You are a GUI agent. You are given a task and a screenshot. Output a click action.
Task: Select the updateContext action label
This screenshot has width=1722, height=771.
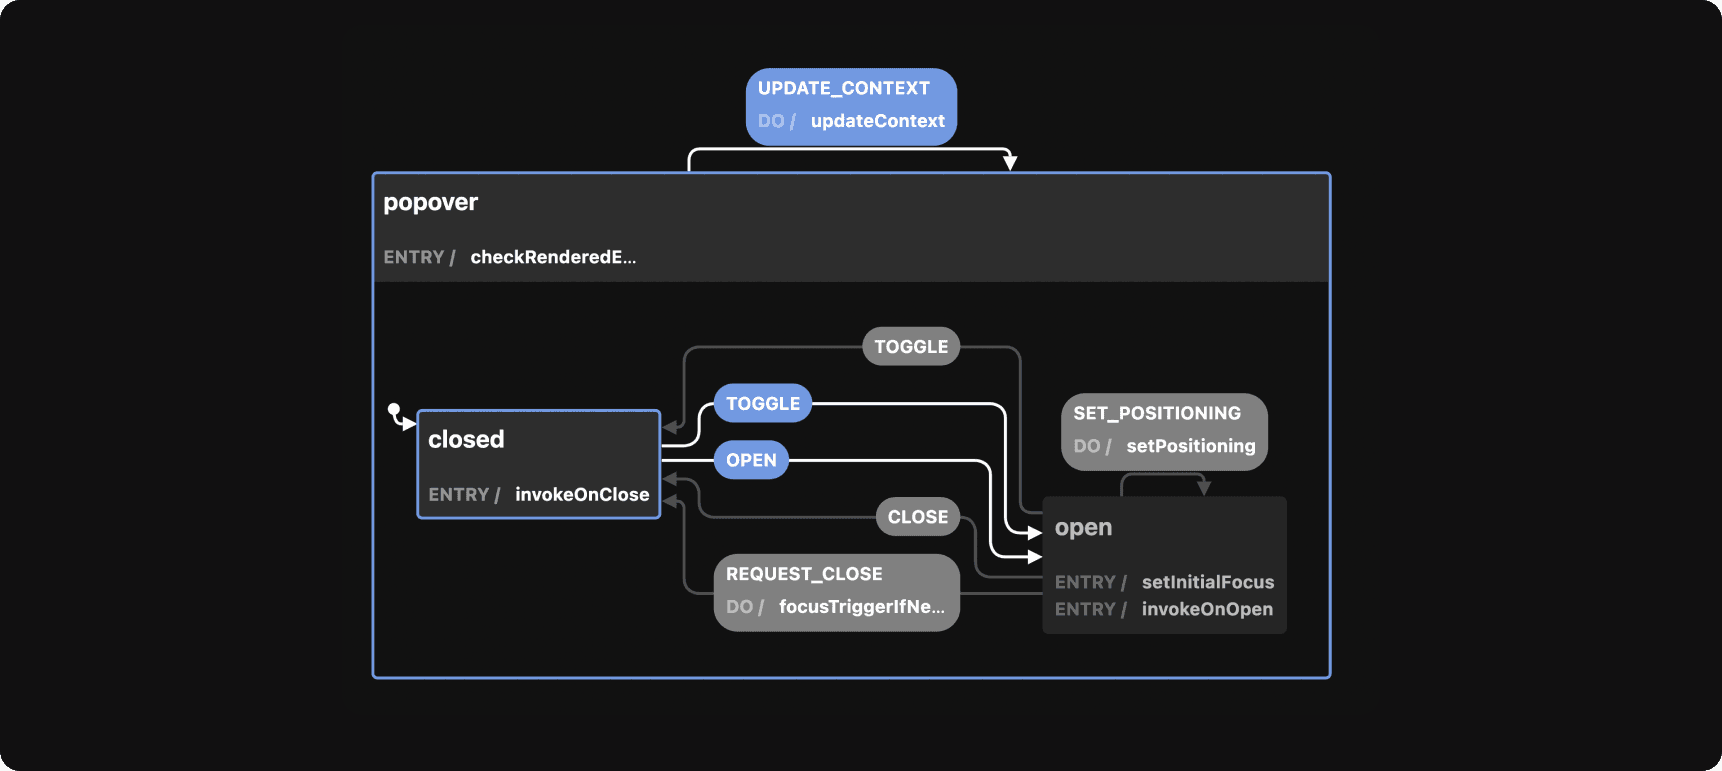pyautogui.click(x=877, y=121)
